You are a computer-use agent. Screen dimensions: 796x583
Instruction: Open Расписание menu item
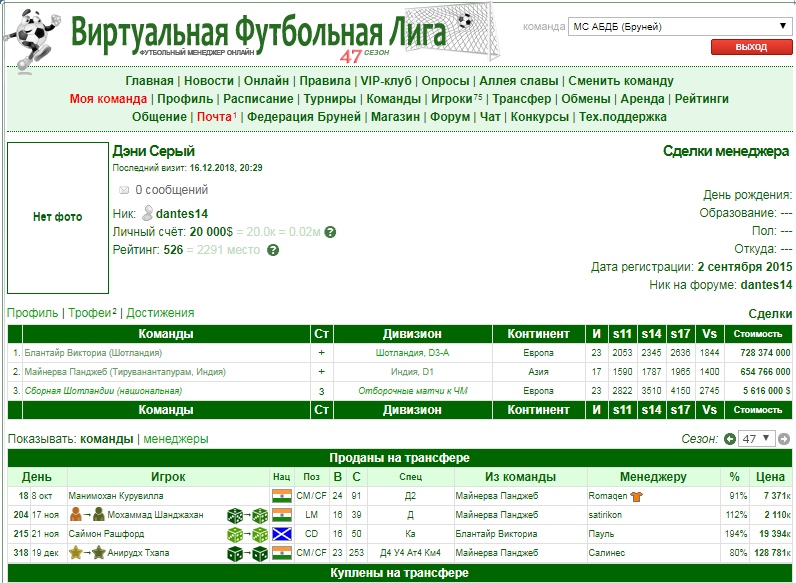(x=258, y=99)
